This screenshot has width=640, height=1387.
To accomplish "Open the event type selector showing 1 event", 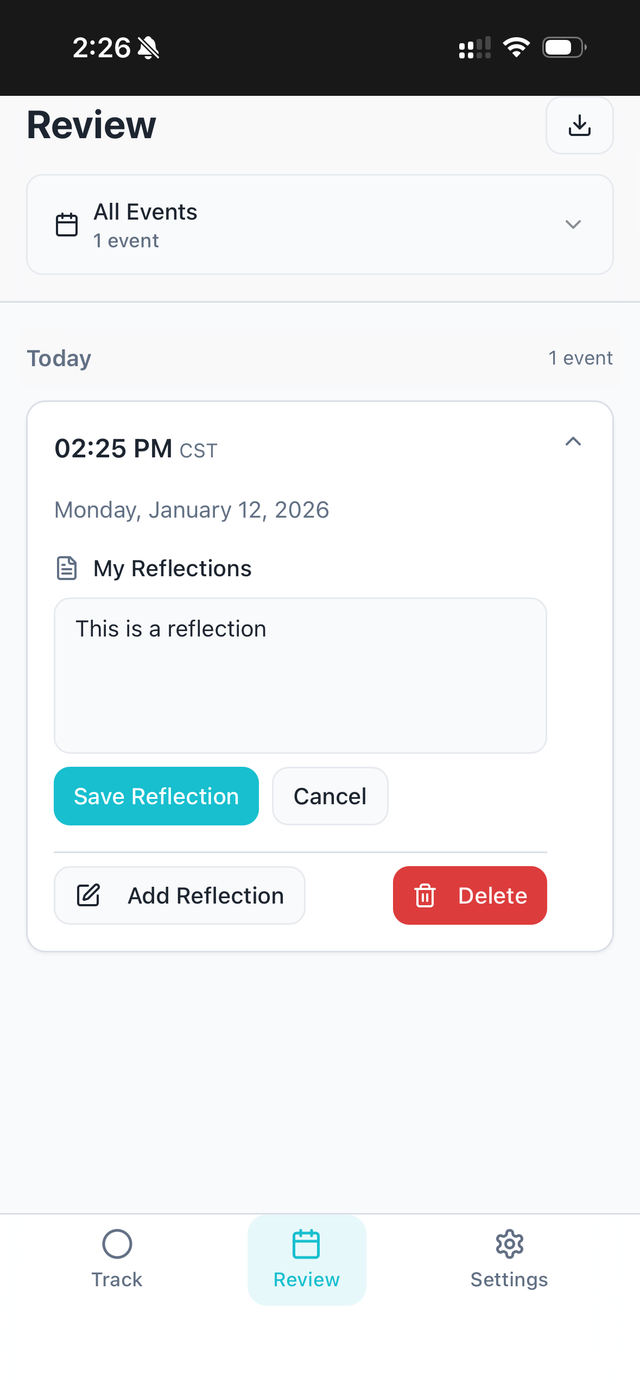I will pos(320,224).
